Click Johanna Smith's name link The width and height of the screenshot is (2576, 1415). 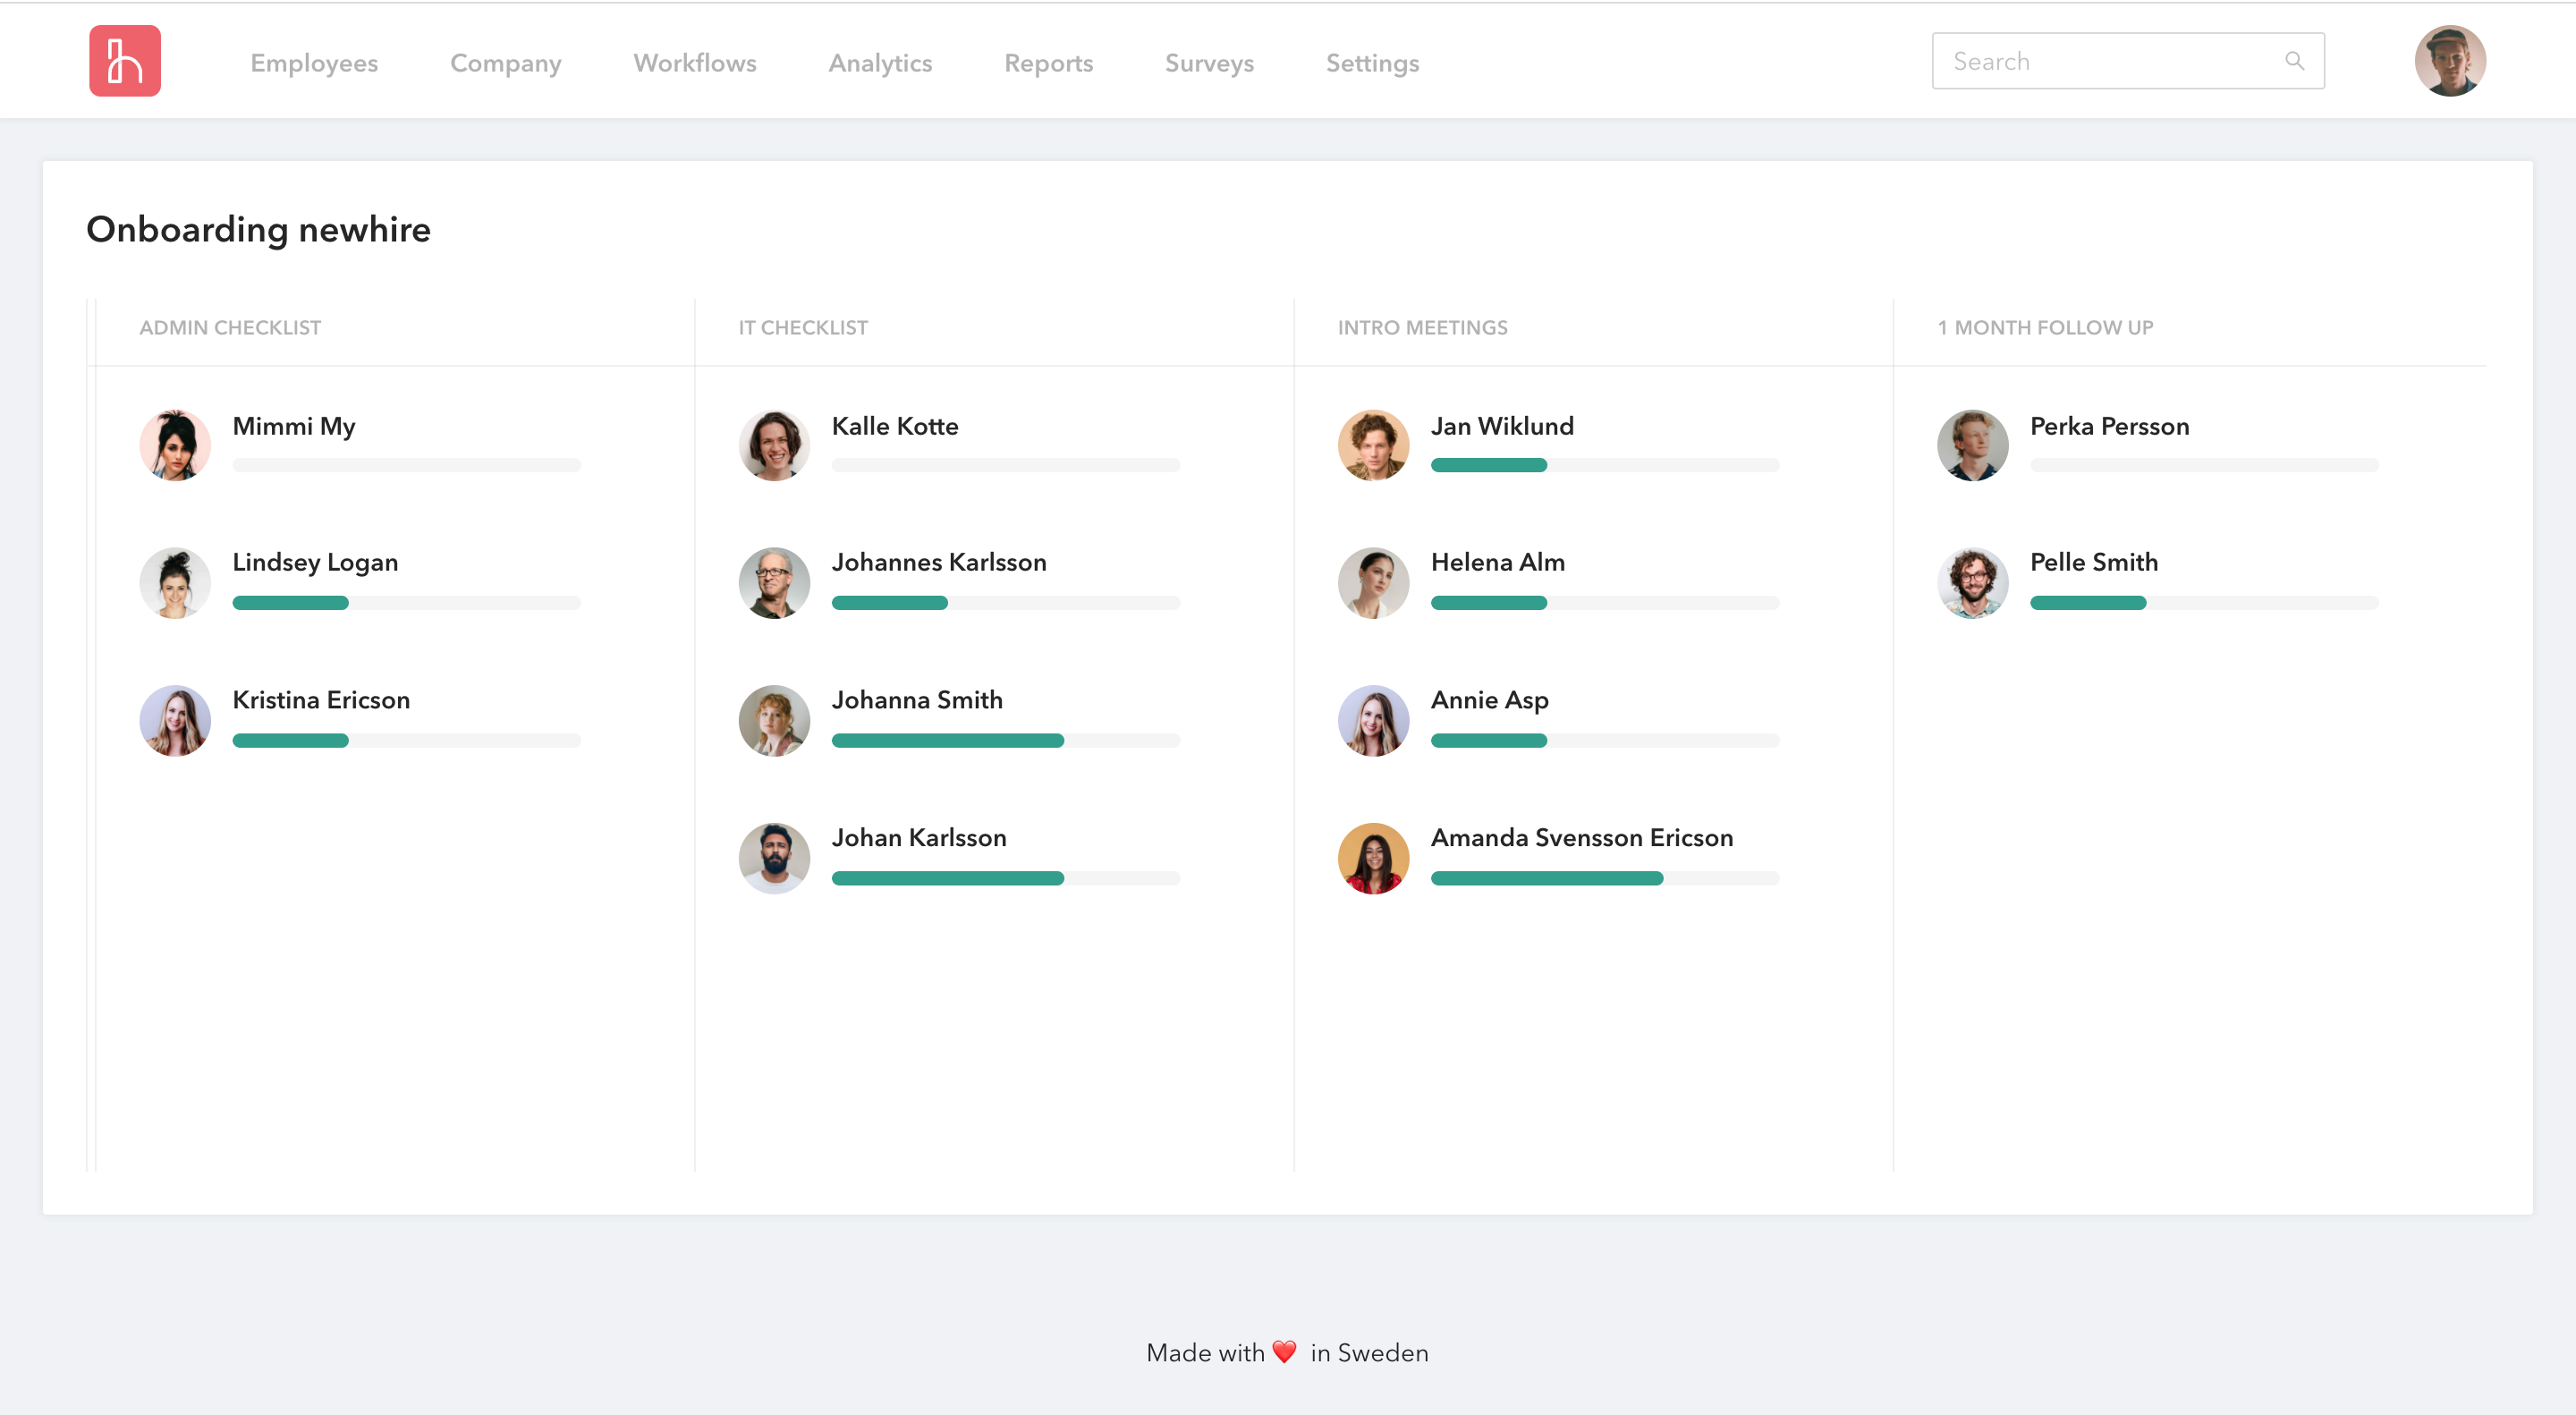tap(917, 700)
